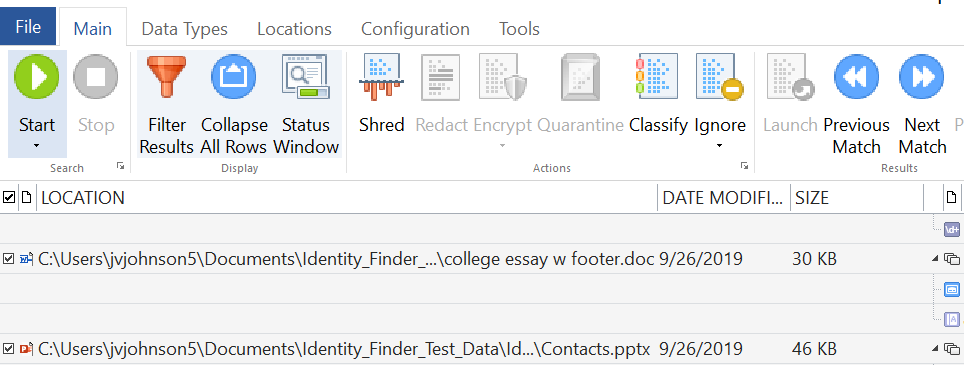This screenshot has height=365, width=964.
Task: Uncheck the college essay w footer.doc row
Action: 9,259
